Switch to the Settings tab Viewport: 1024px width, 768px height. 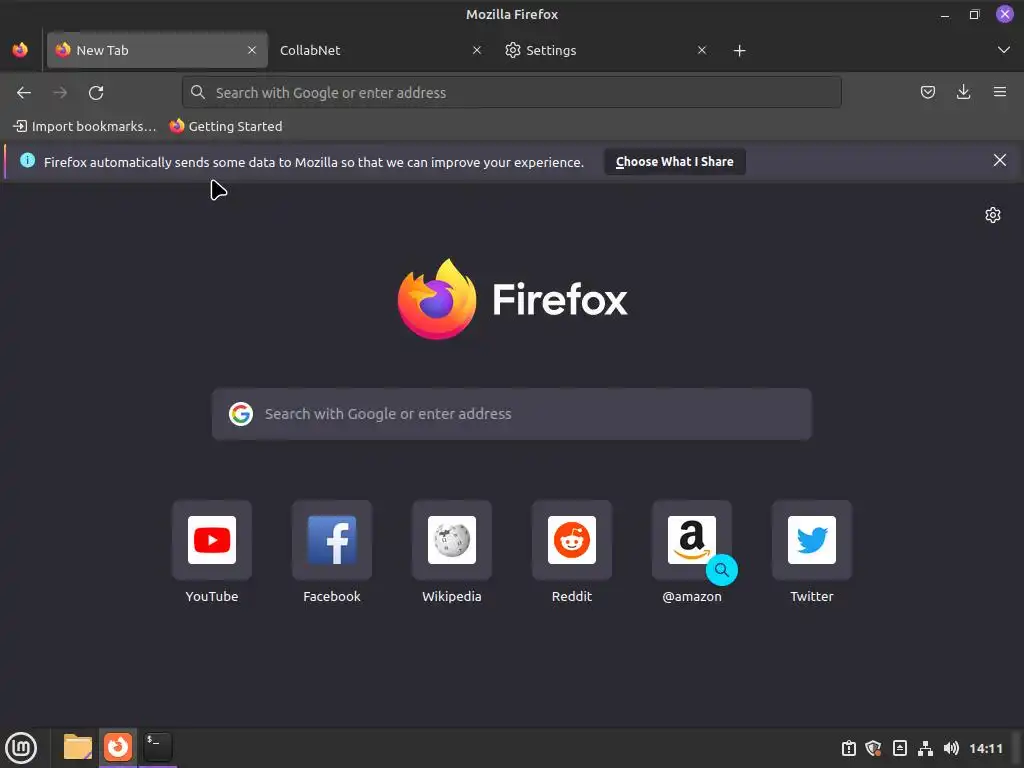[x=605, y=50]
